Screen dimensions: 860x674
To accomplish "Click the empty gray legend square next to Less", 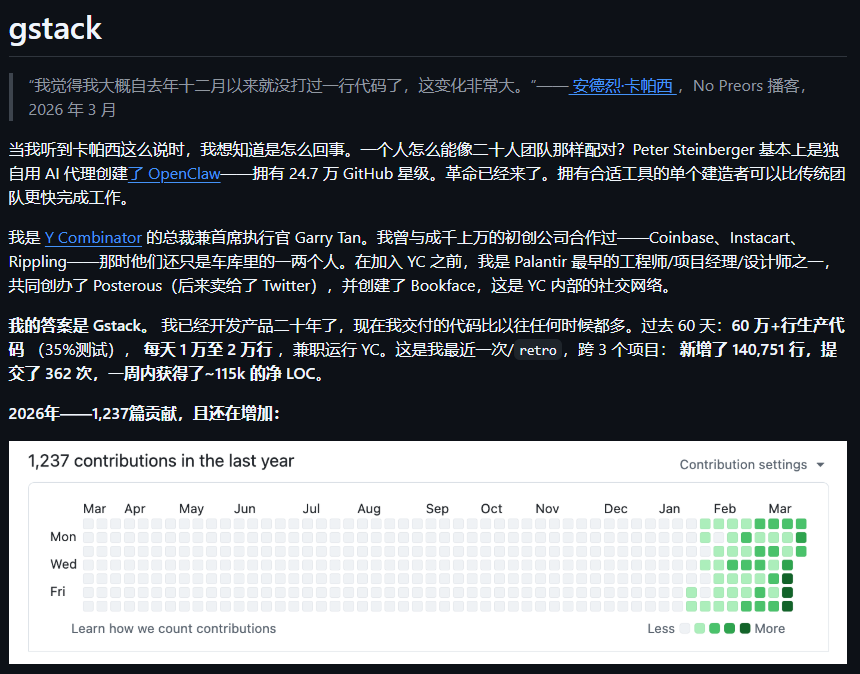I will click(685, 629).
